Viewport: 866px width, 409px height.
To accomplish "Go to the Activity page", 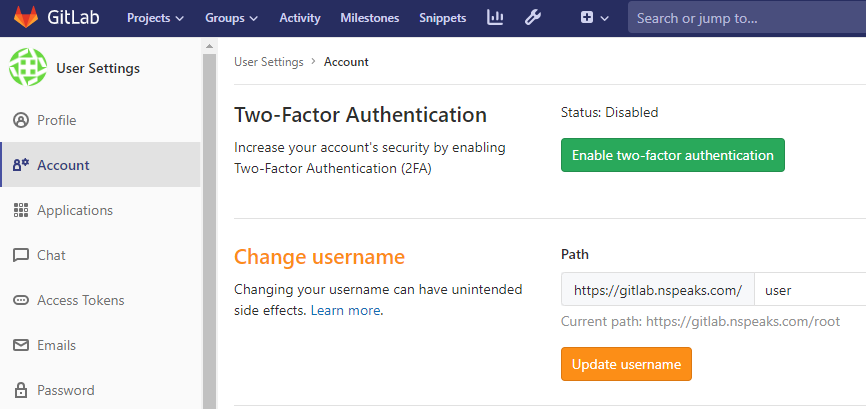I will (x=299, y=18).
